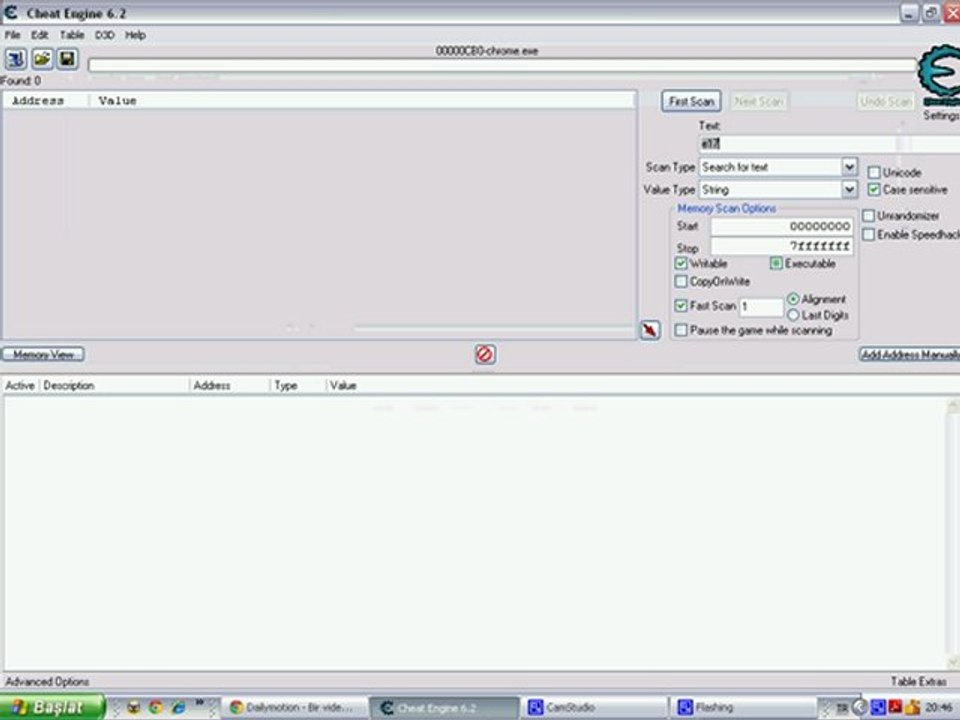Click the red Adobe tray icon

(895, 707)
